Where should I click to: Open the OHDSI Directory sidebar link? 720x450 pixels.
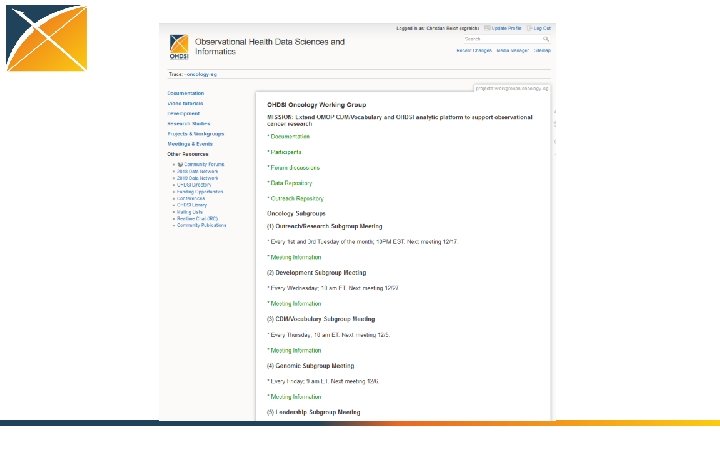tap(194, 185)
